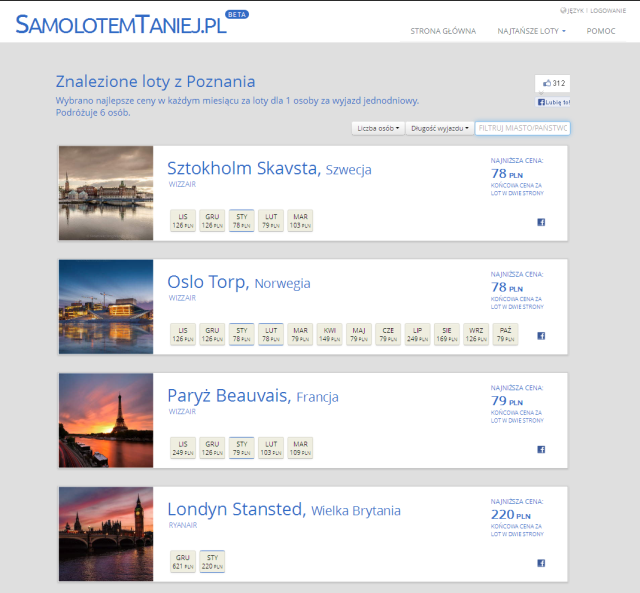Share Paryż Beauvais on Facebook icon
This screenshot has width=640, height=593.
[x=541, y=449]
